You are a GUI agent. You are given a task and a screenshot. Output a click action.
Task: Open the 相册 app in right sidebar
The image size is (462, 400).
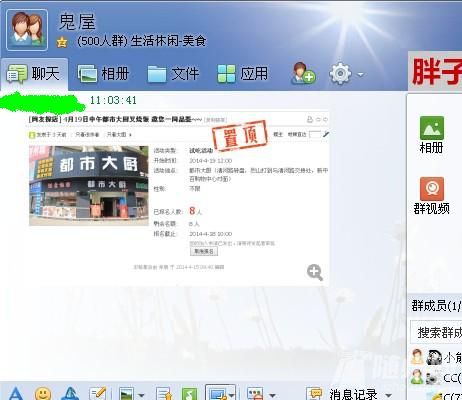point(432,135)
